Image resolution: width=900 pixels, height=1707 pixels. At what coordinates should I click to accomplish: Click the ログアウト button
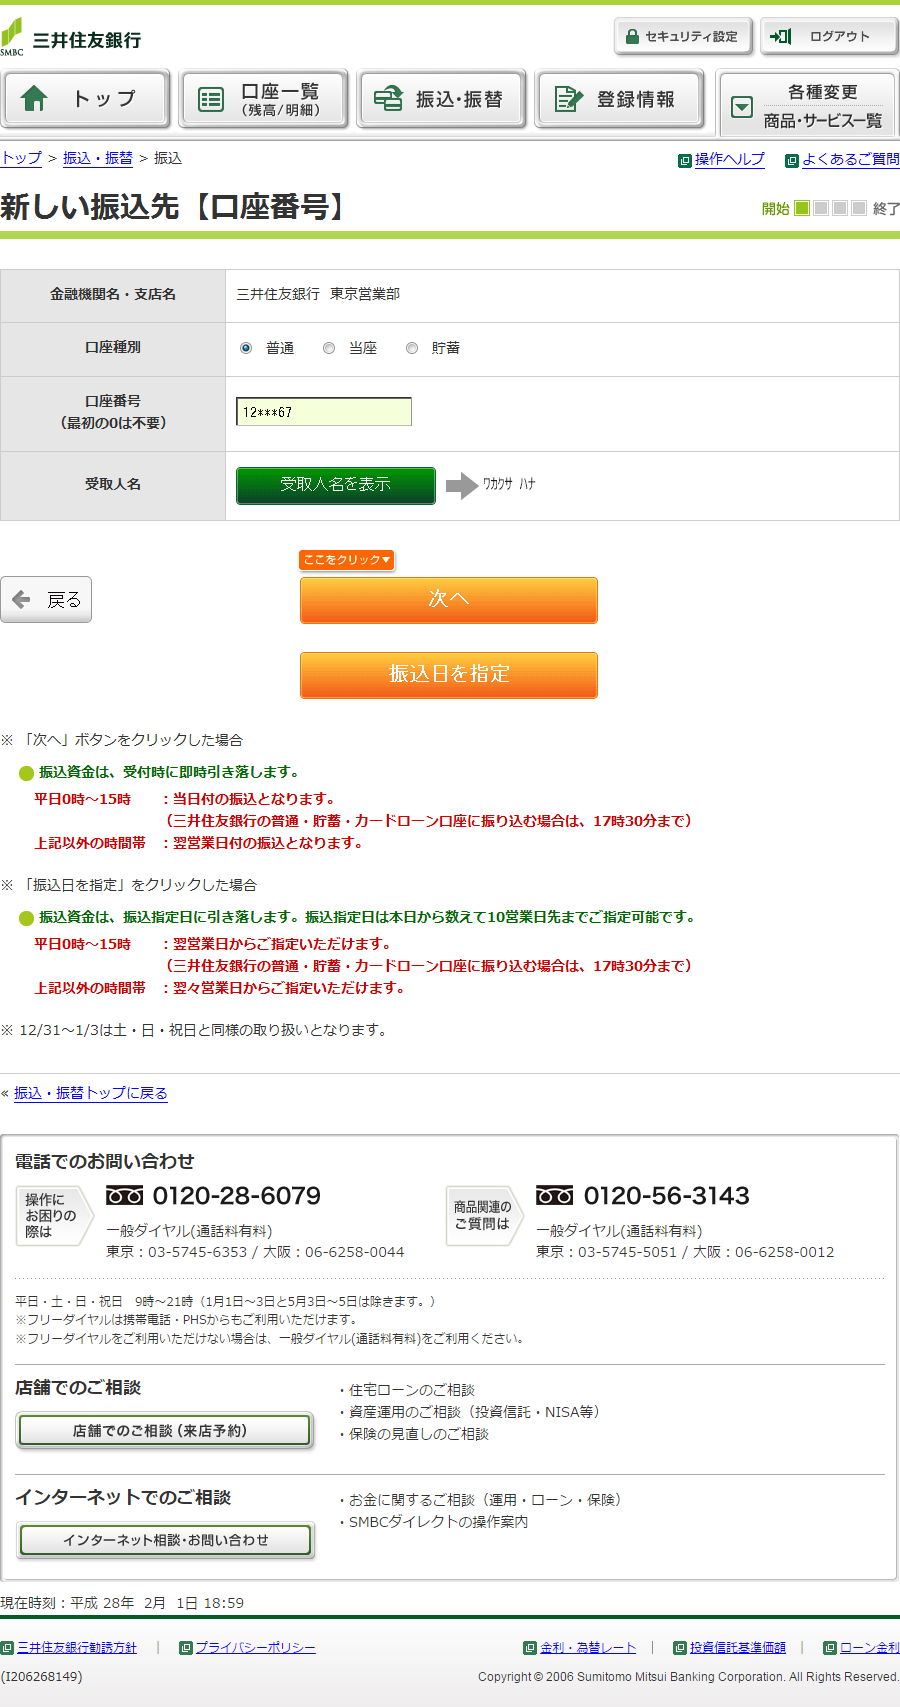(x=829, y=37)
